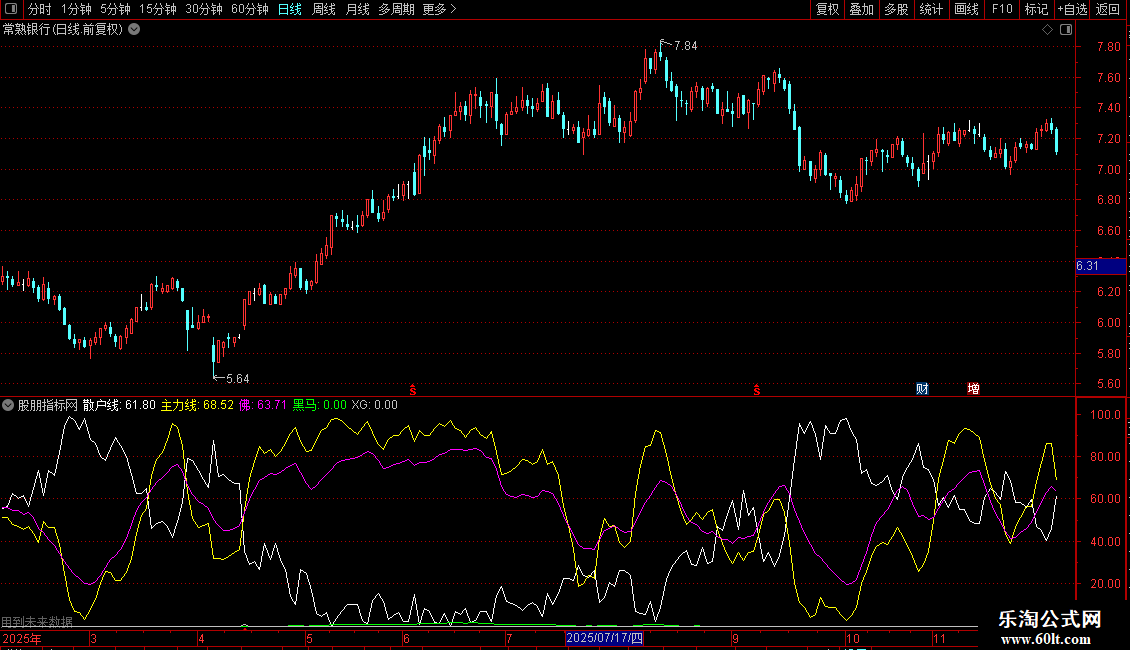This screenshot has width=1130, height=650.
Task: Click the 7.80 price axis label
Action: tap(1108, 47)
